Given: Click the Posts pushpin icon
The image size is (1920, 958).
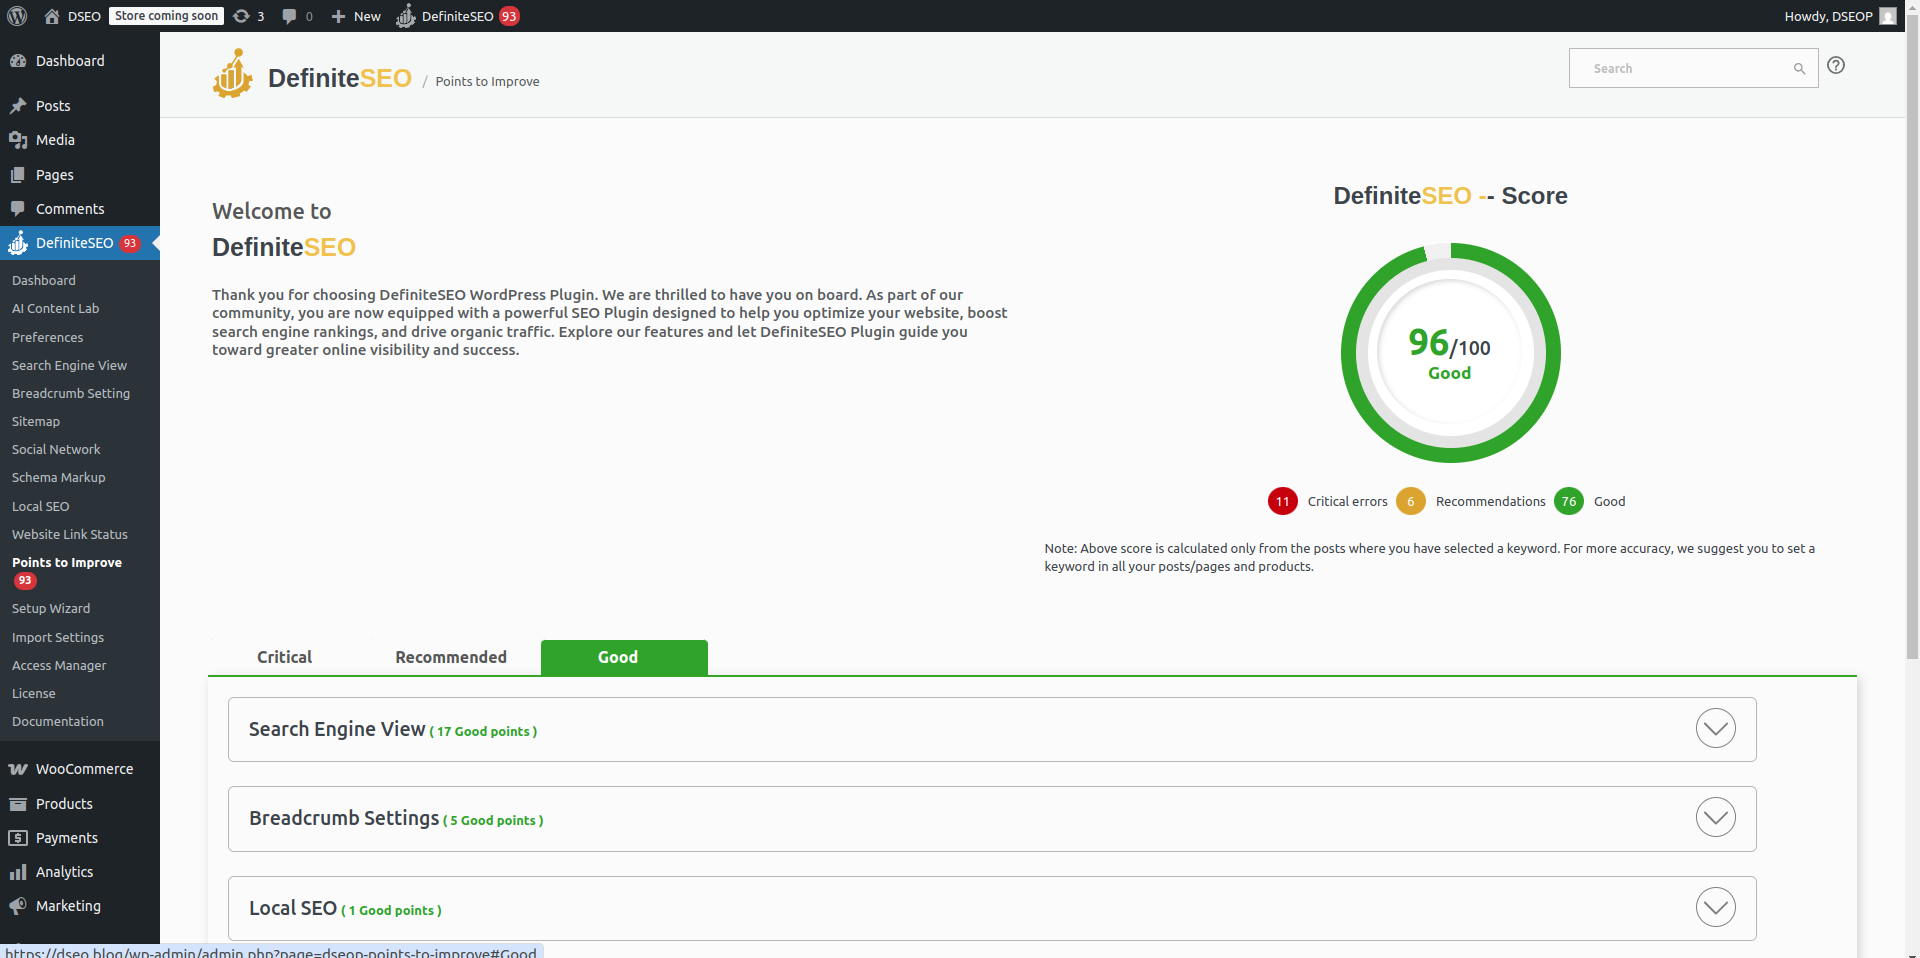Looking at the screenshot, I should [18, 106].
